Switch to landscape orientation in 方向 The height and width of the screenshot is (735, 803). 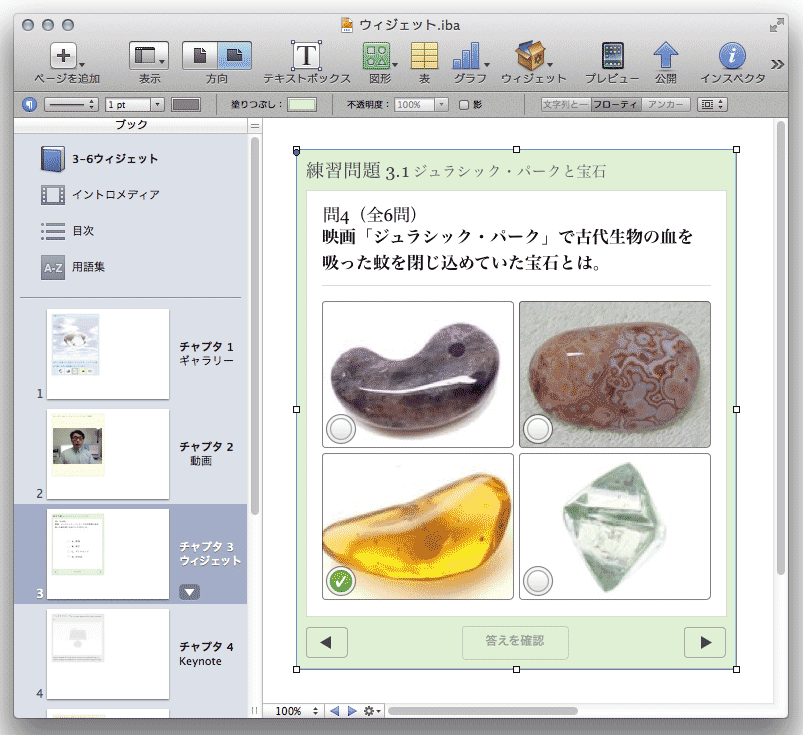coord(235,55)
